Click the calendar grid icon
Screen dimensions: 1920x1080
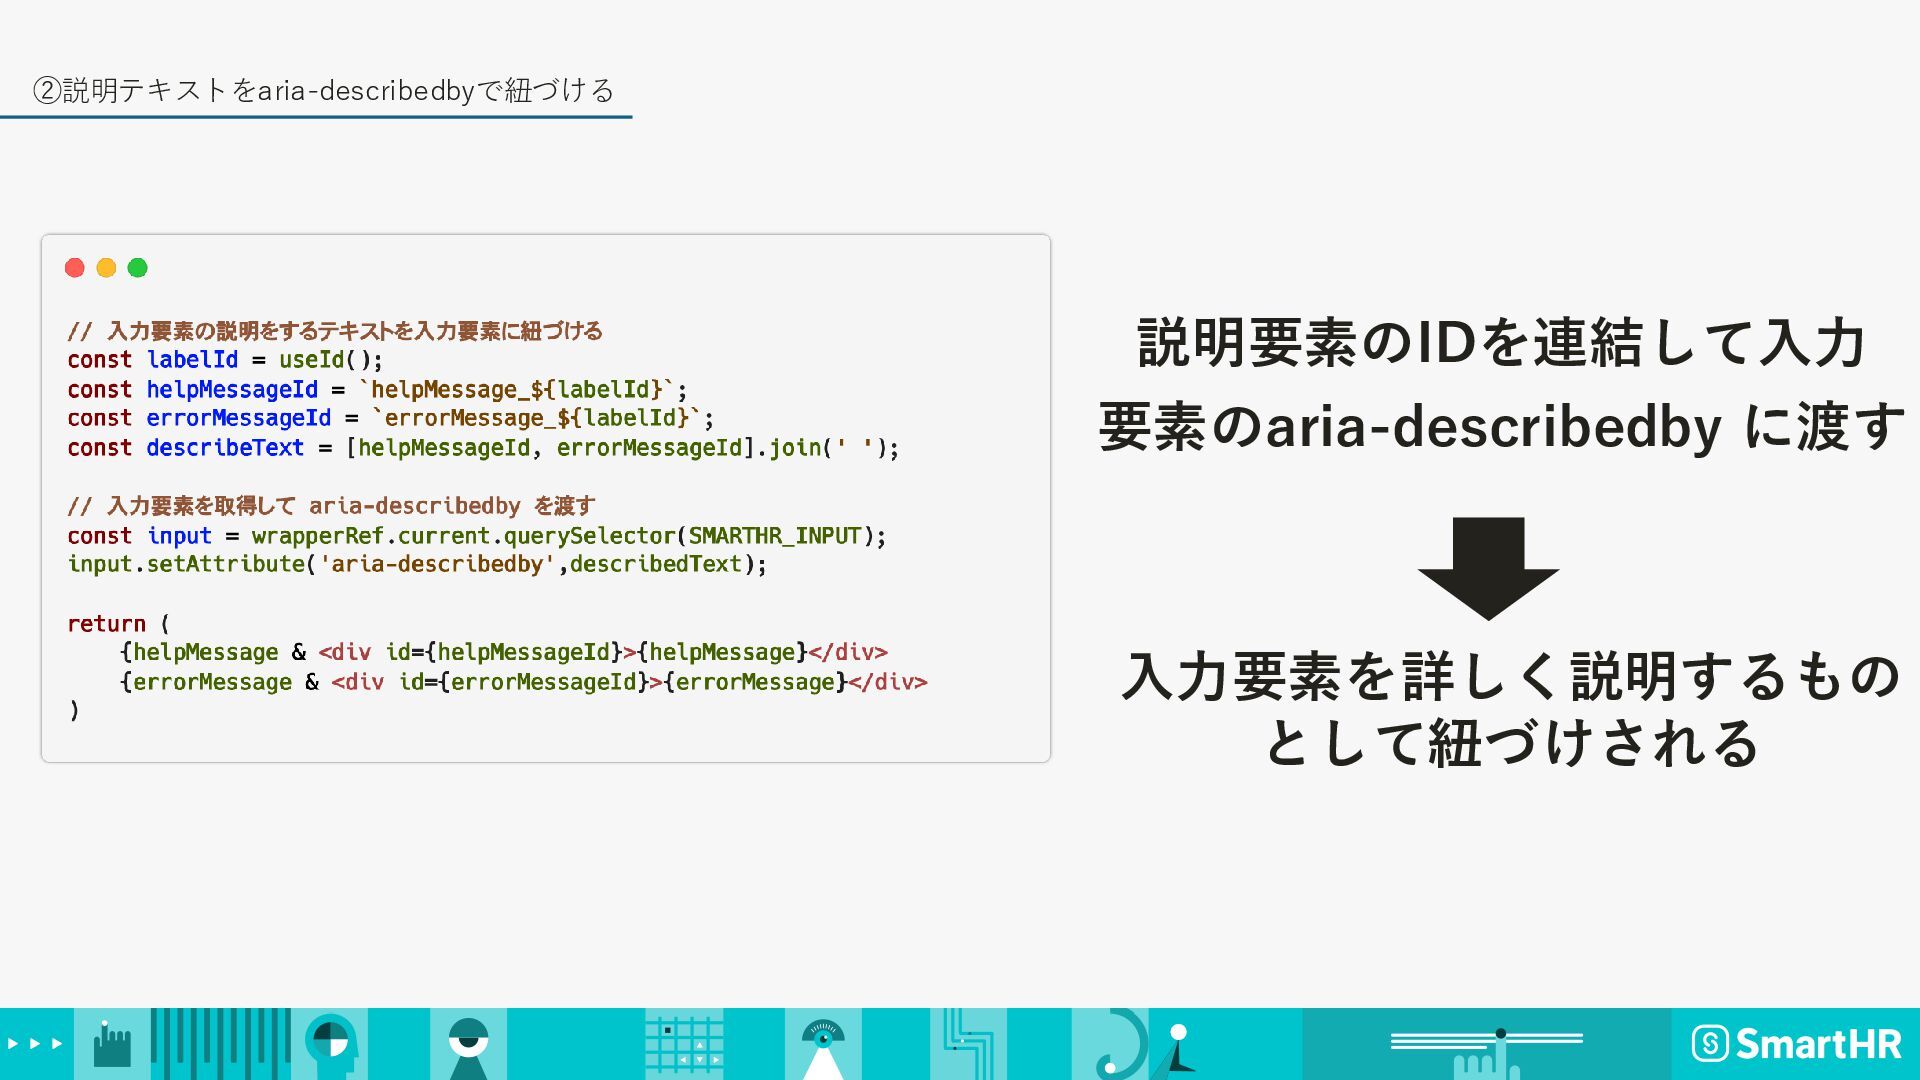point(684,1044)
